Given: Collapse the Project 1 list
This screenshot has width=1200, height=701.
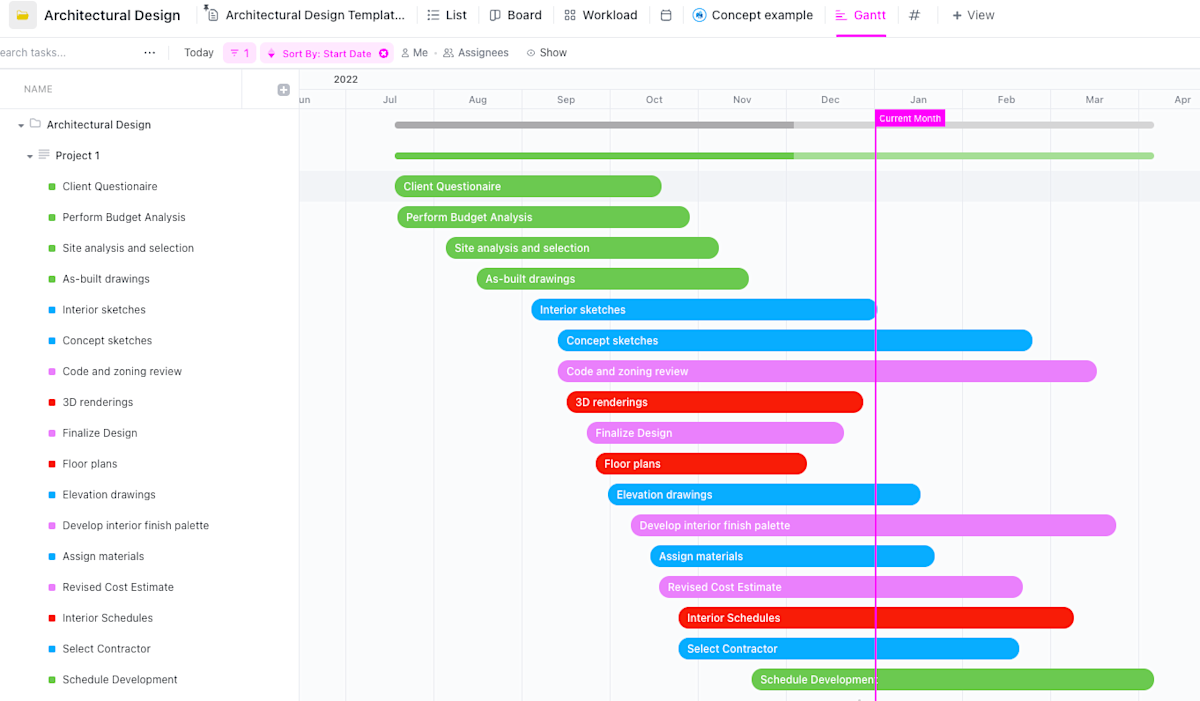Looking at the screenshot, I should (30, 155).
